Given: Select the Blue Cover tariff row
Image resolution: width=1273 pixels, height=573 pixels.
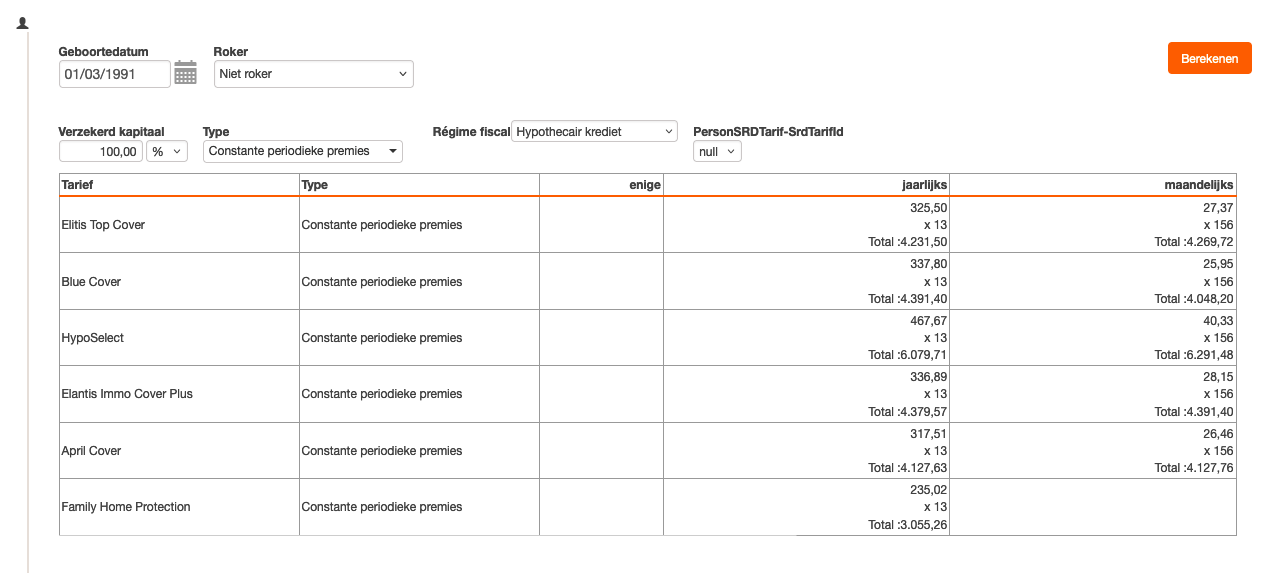Looking at the screenshot, I should coord(91,282).
